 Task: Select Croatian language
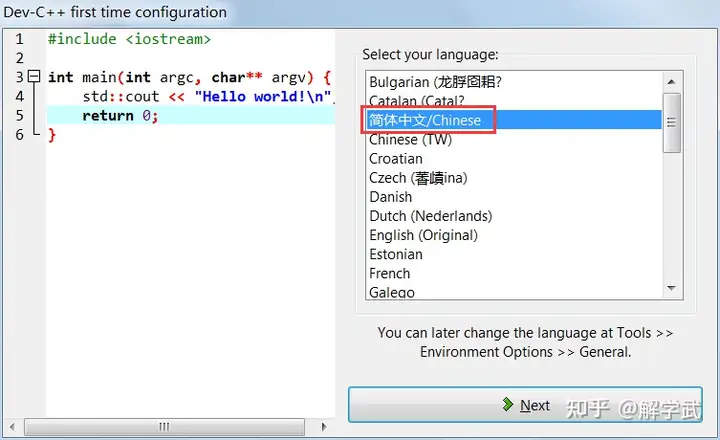(x=514, y=158)
